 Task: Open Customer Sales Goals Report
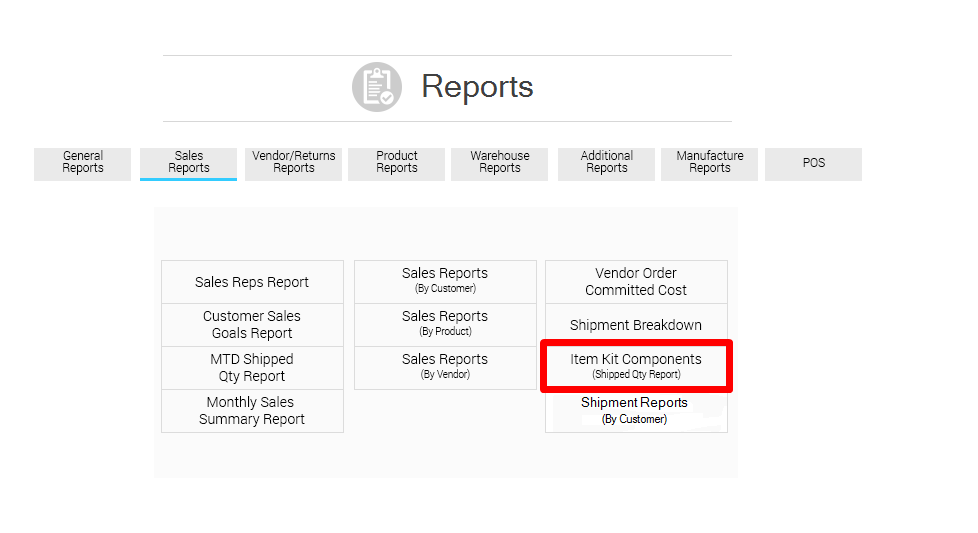tap(252, 325)
